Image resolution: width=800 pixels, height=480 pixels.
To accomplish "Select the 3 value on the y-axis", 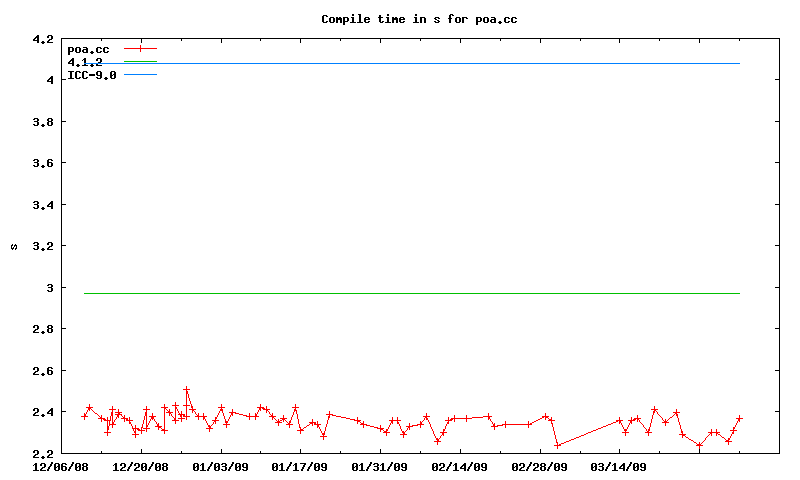I will click(x=50, y=288).
